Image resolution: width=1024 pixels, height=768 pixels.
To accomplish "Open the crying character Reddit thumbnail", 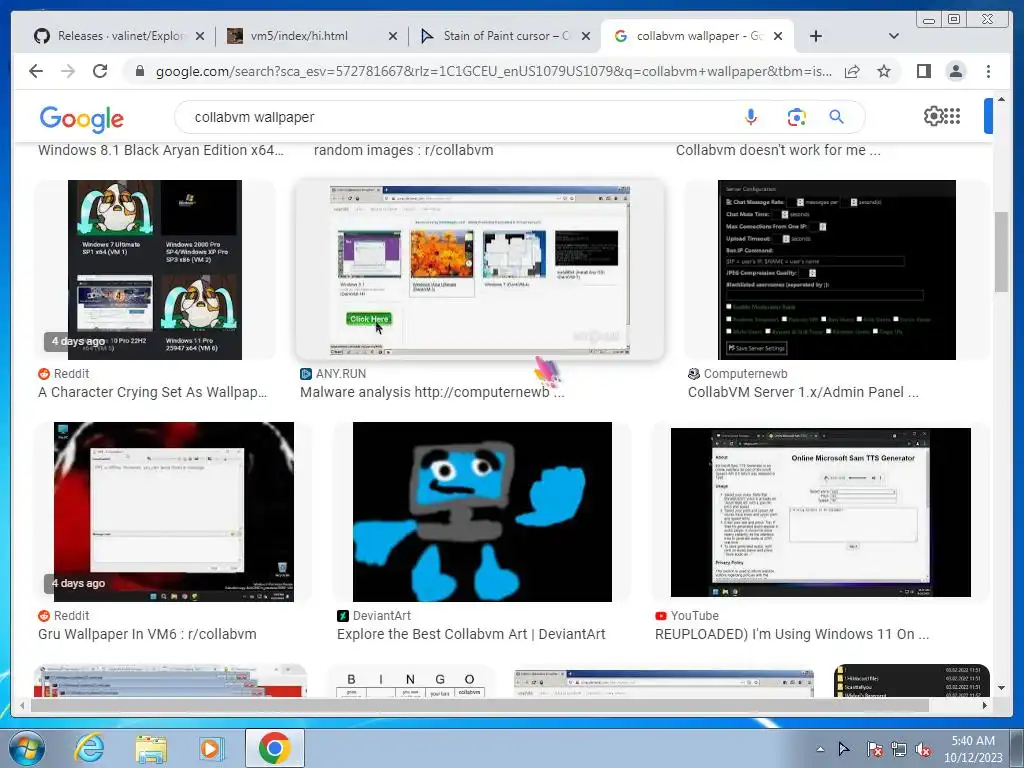I will click(x=155, y=270).
